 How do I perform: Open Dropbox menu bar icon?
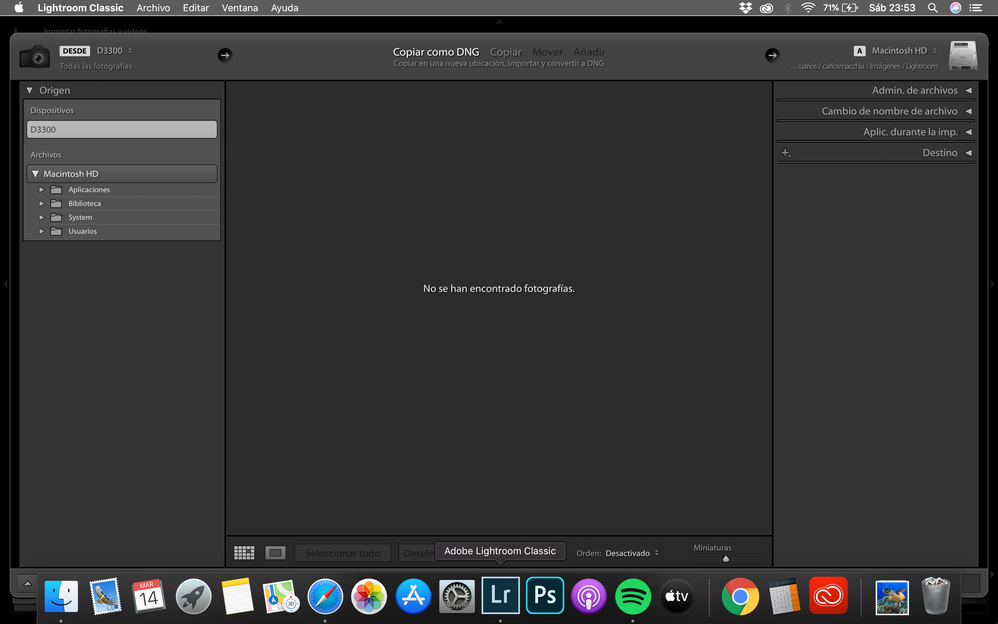(x=745, y=8)
